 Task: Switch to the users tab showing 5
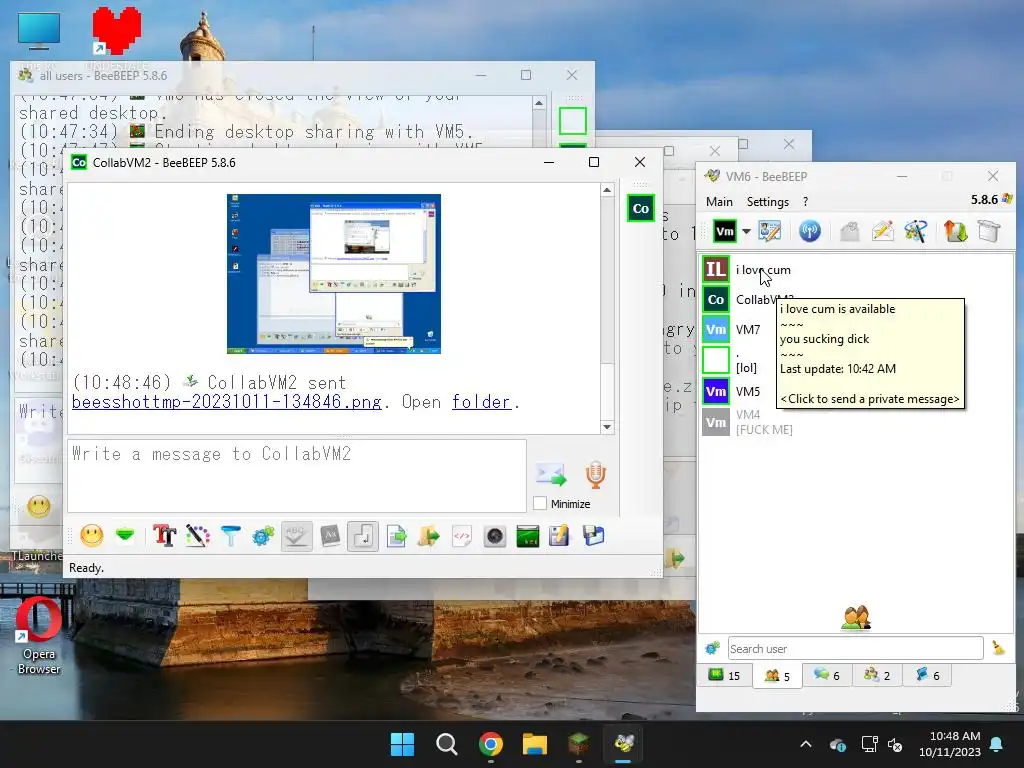[777, 675]
